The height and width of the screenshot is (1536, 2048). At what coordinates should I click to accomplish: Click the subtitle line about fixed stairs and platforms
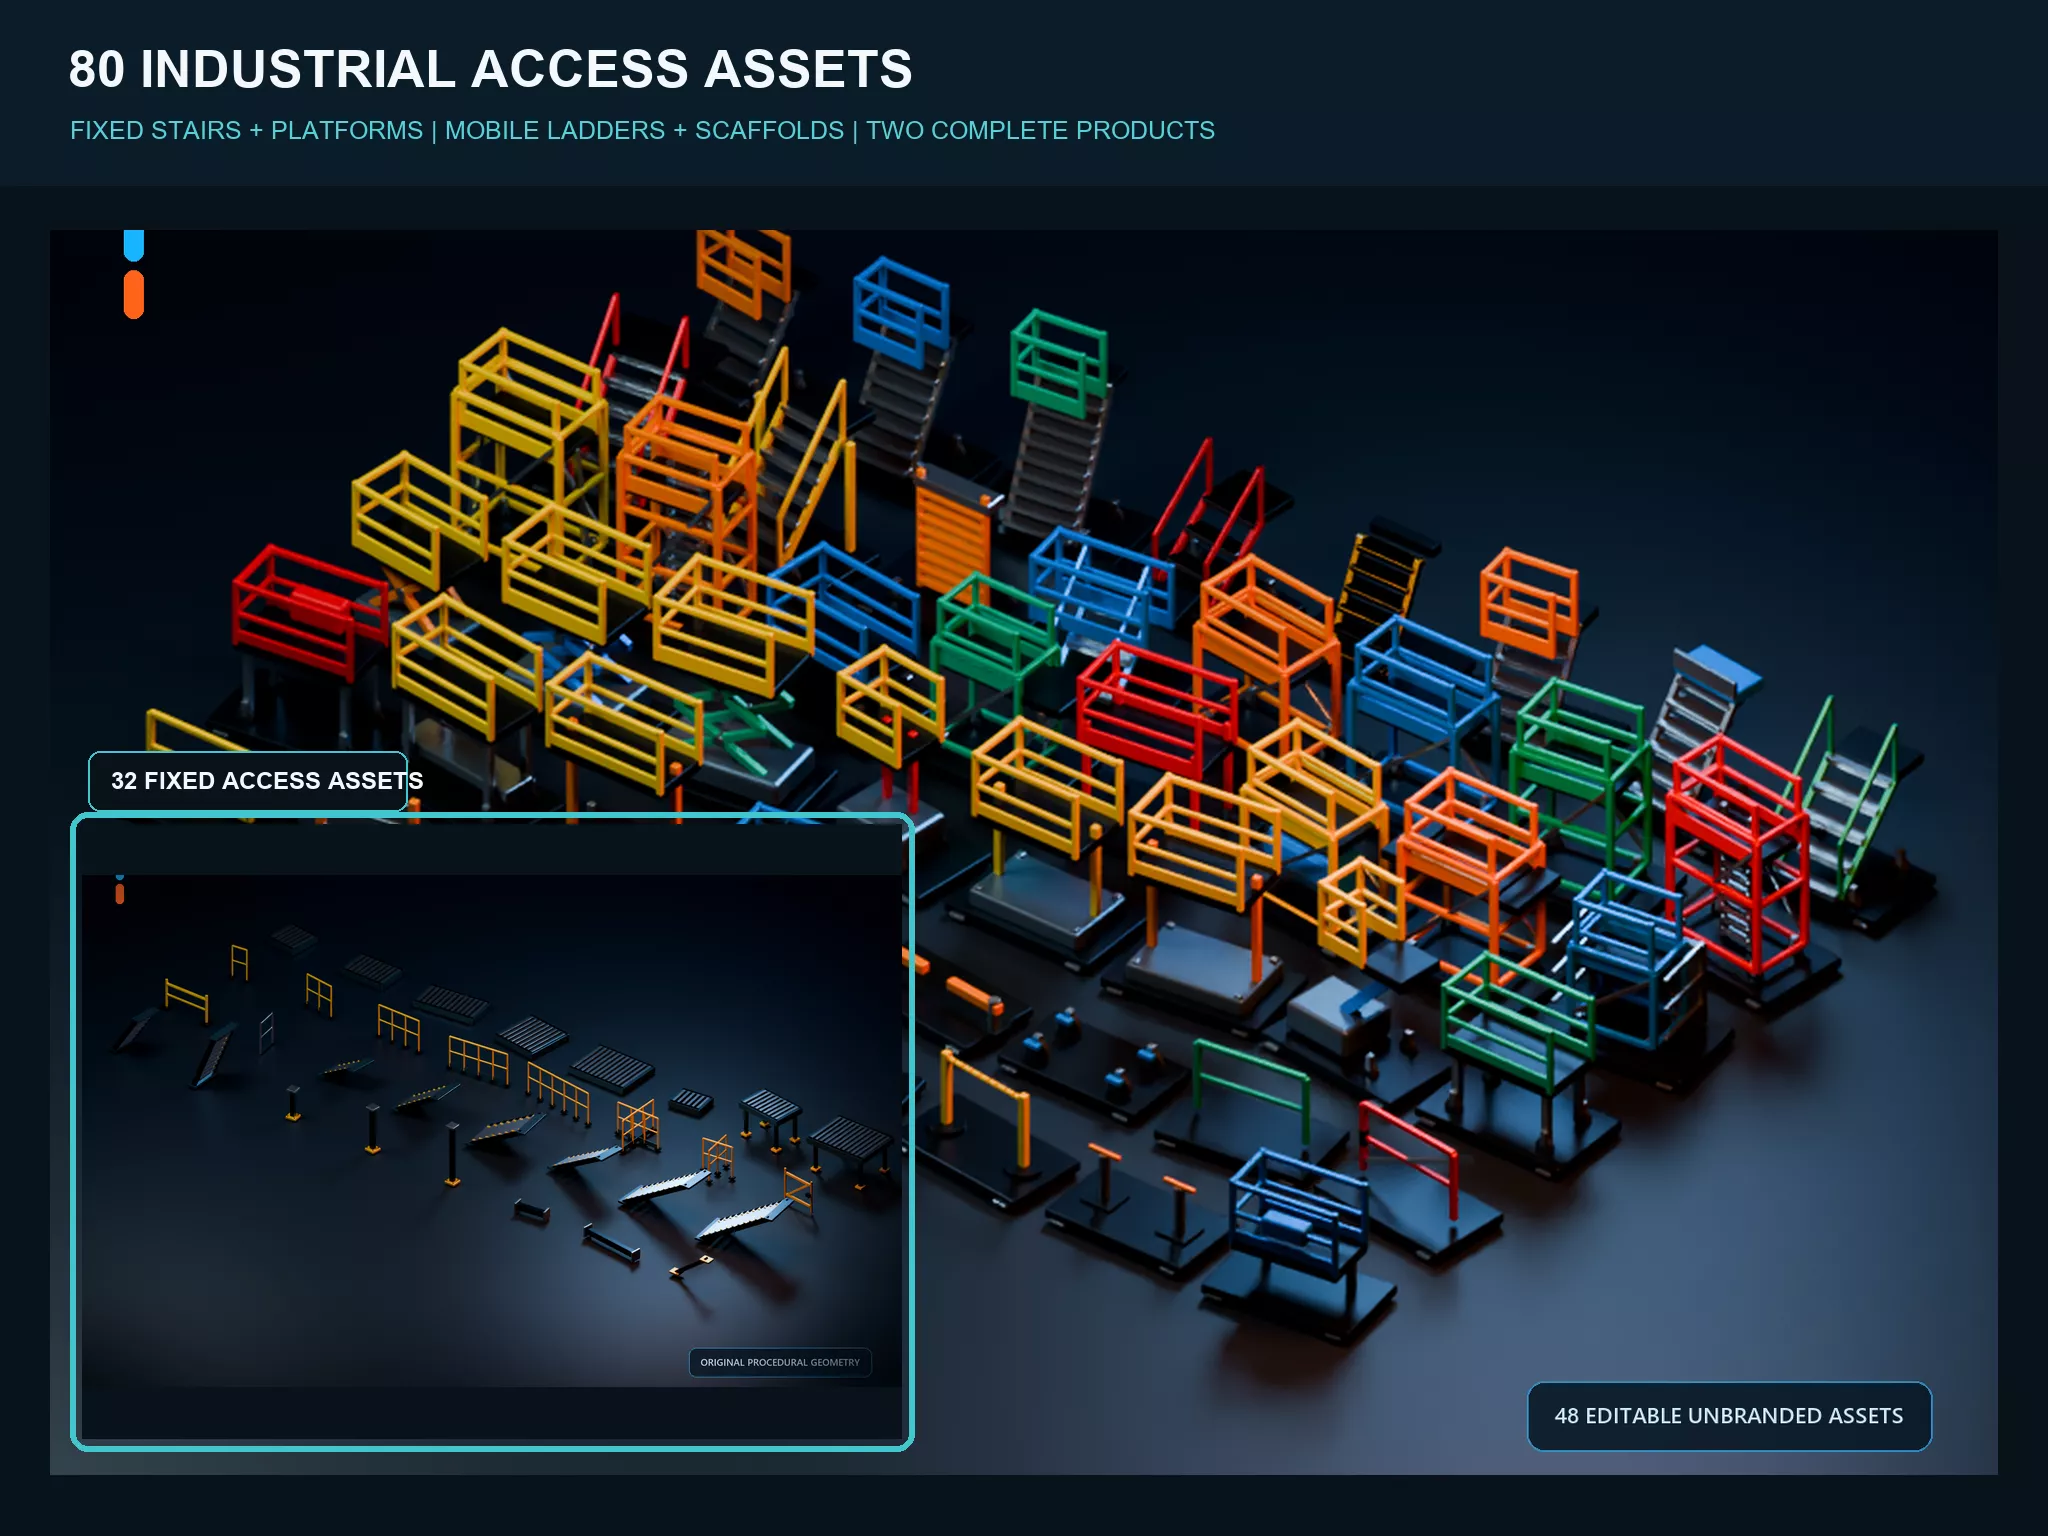(x=642, y=130)
